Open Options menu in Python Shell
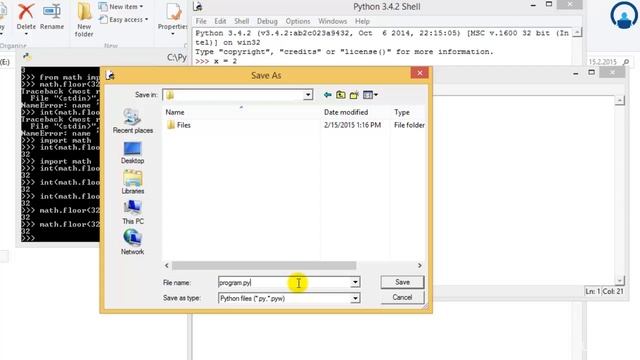This screenshot has height=360, width=640. tap(298, 21)
